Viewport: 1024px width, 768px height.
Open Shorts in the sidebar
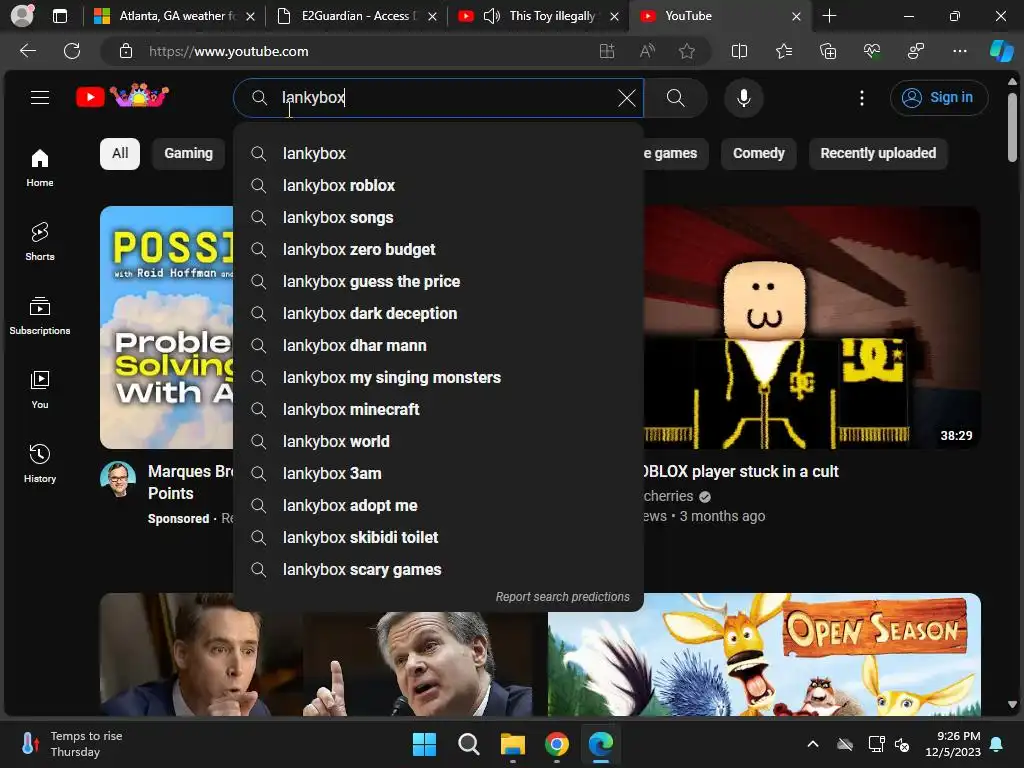(x=40, y=242)
